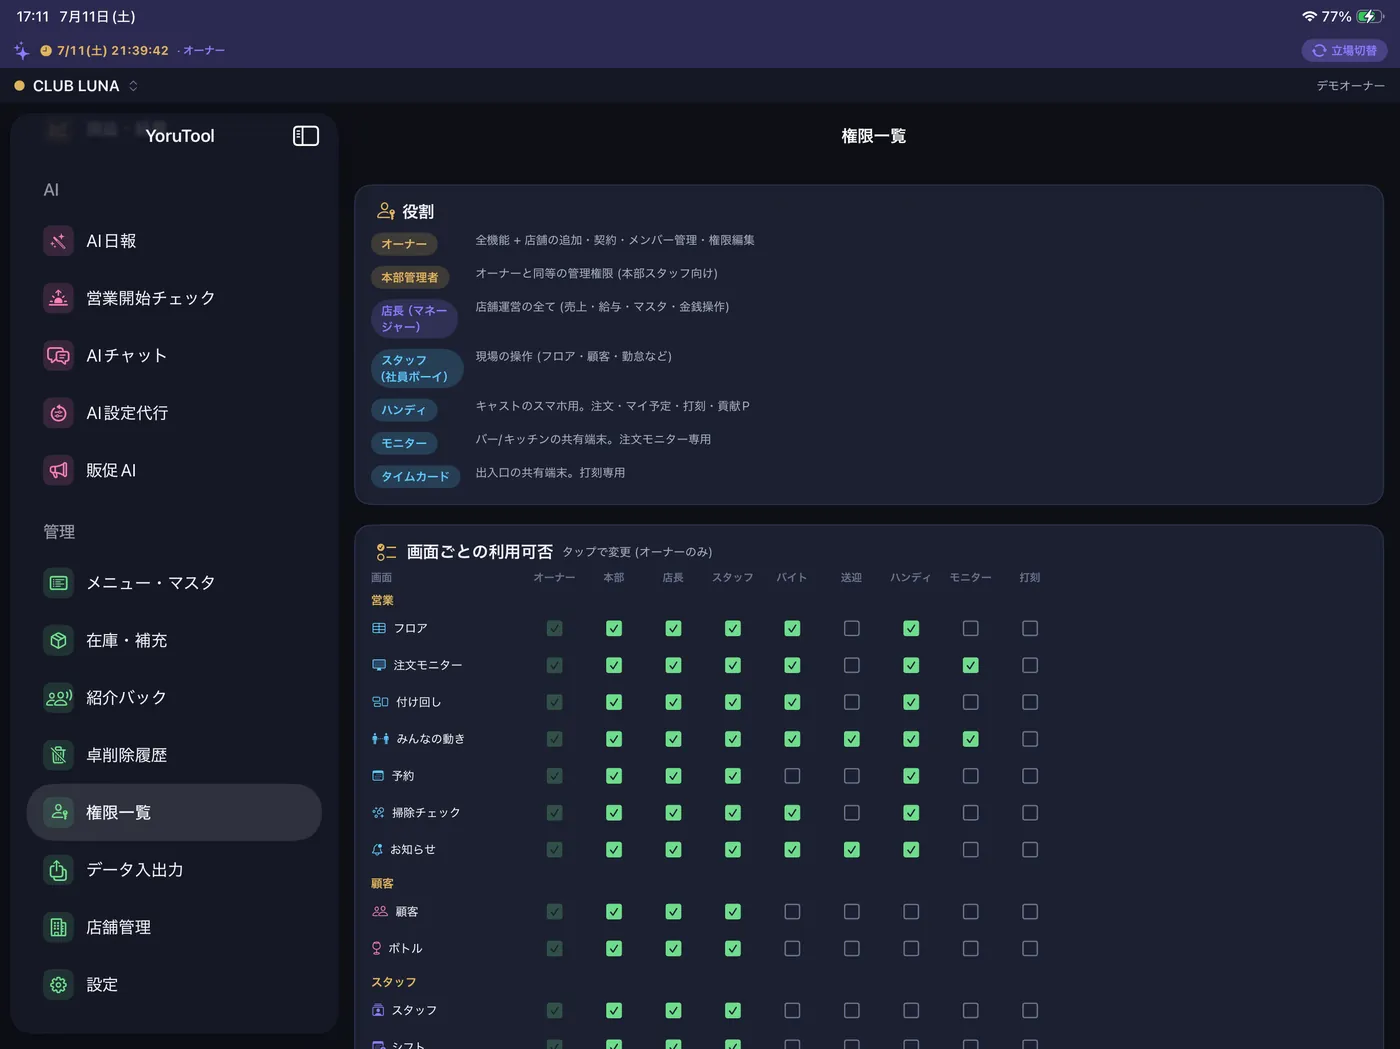This screenshot has height=1049, width=1400.
Task: Click the 画面ごとの利用可否 list icon
Action: point(386,552)
